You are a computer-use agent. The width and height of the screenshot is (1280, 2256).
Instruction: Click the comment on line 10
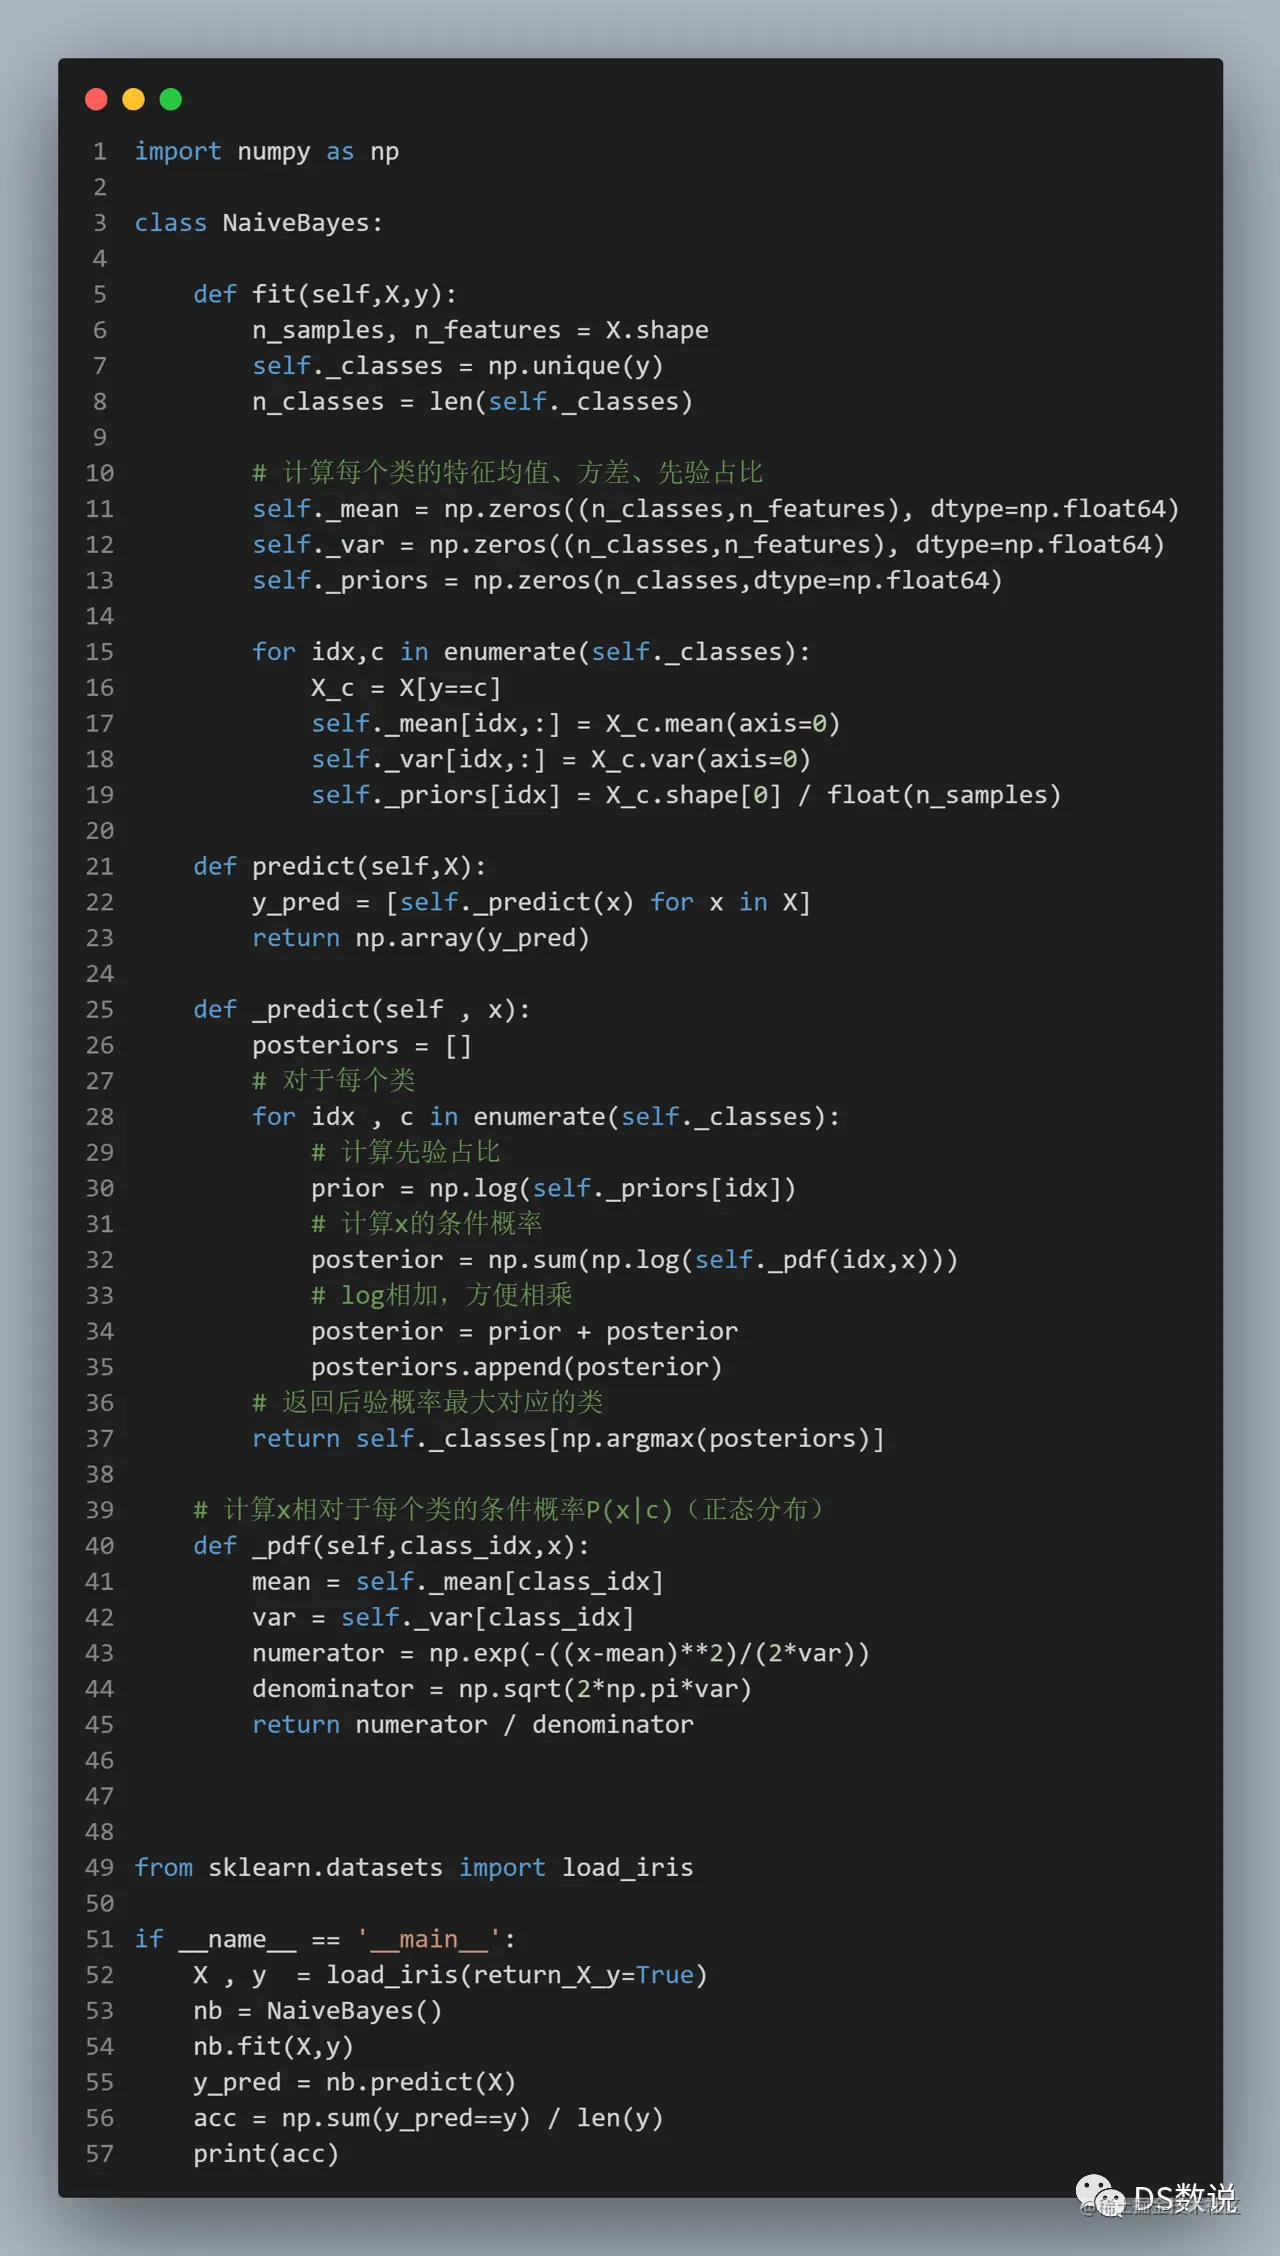click(508, 473)
